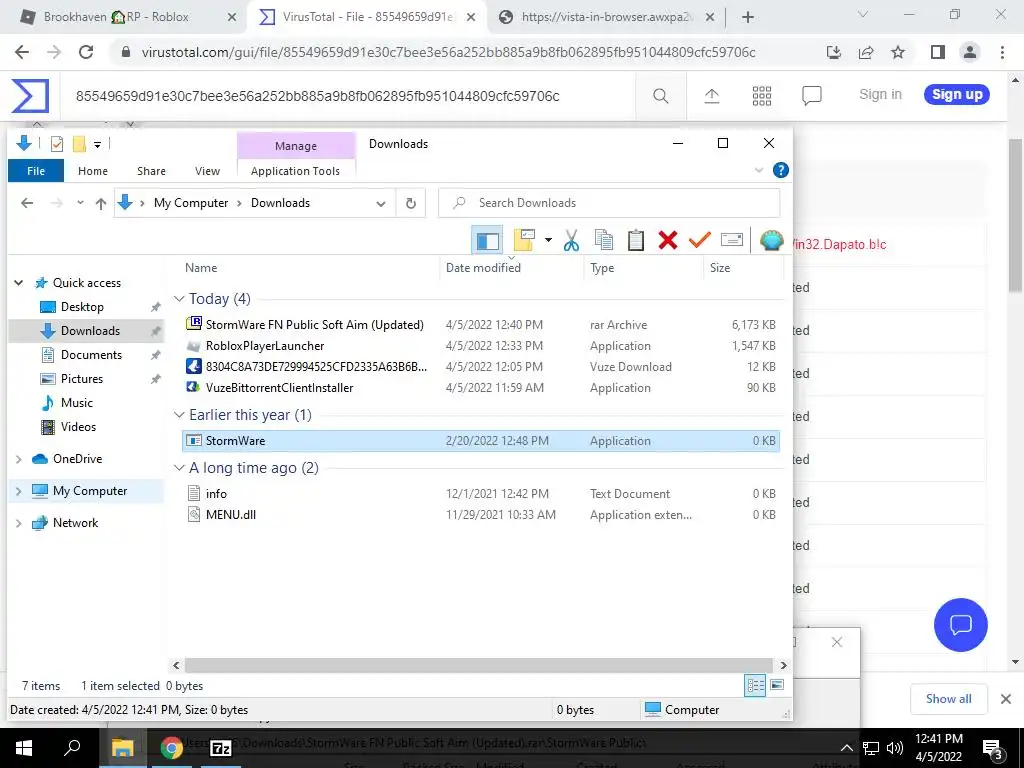Select Pictures in navigation pane
Viewport: 1024px width, 768px height.
(82, 379)
